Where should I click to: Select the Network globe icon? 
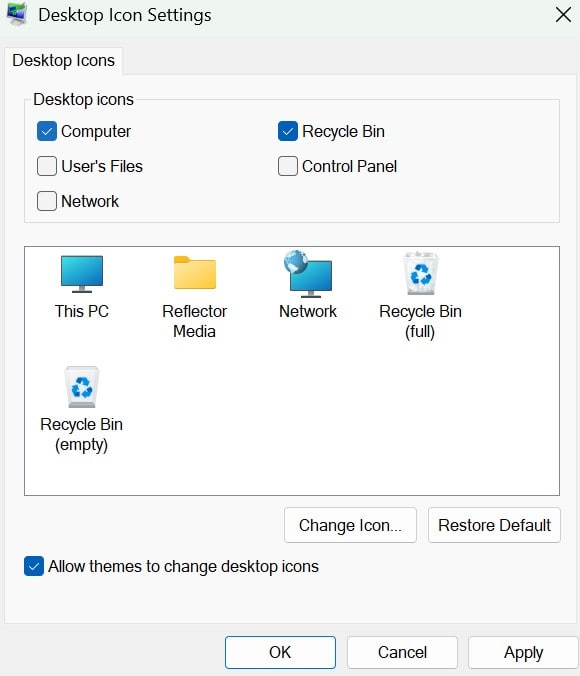click(x=308, y=274)
